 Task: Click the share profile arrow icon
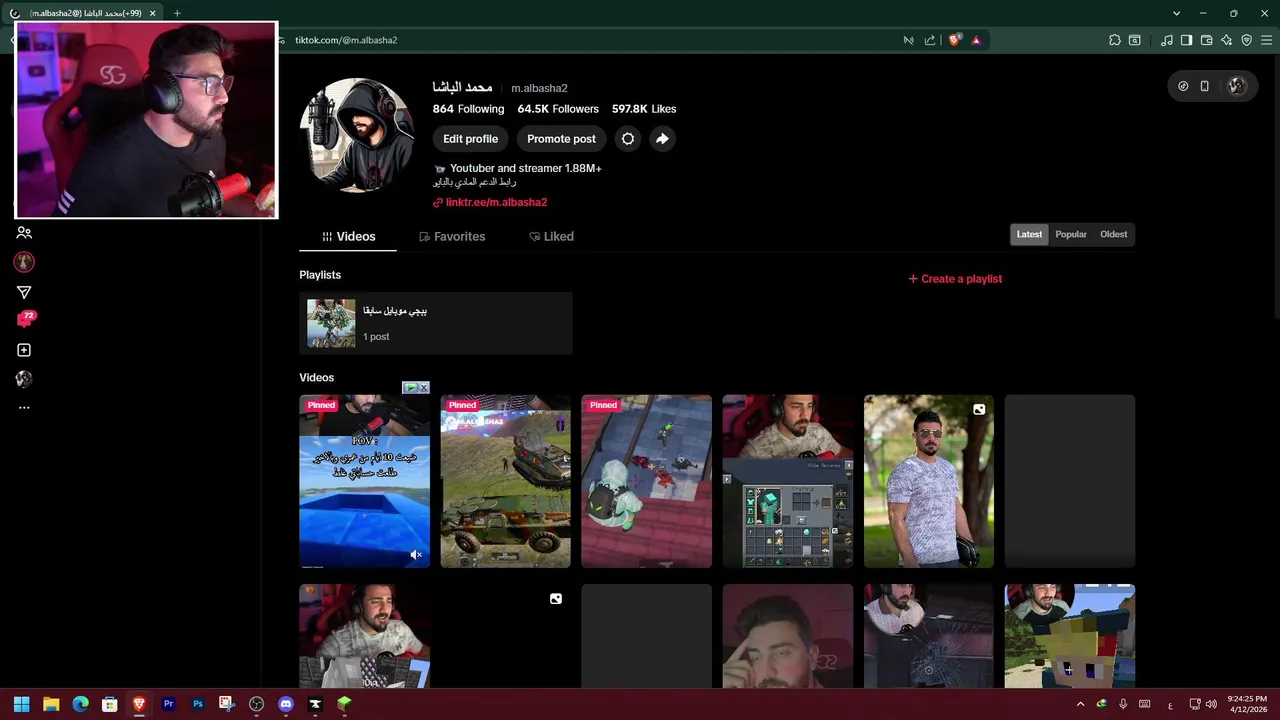pyautogui.click(x=662, y=139)
